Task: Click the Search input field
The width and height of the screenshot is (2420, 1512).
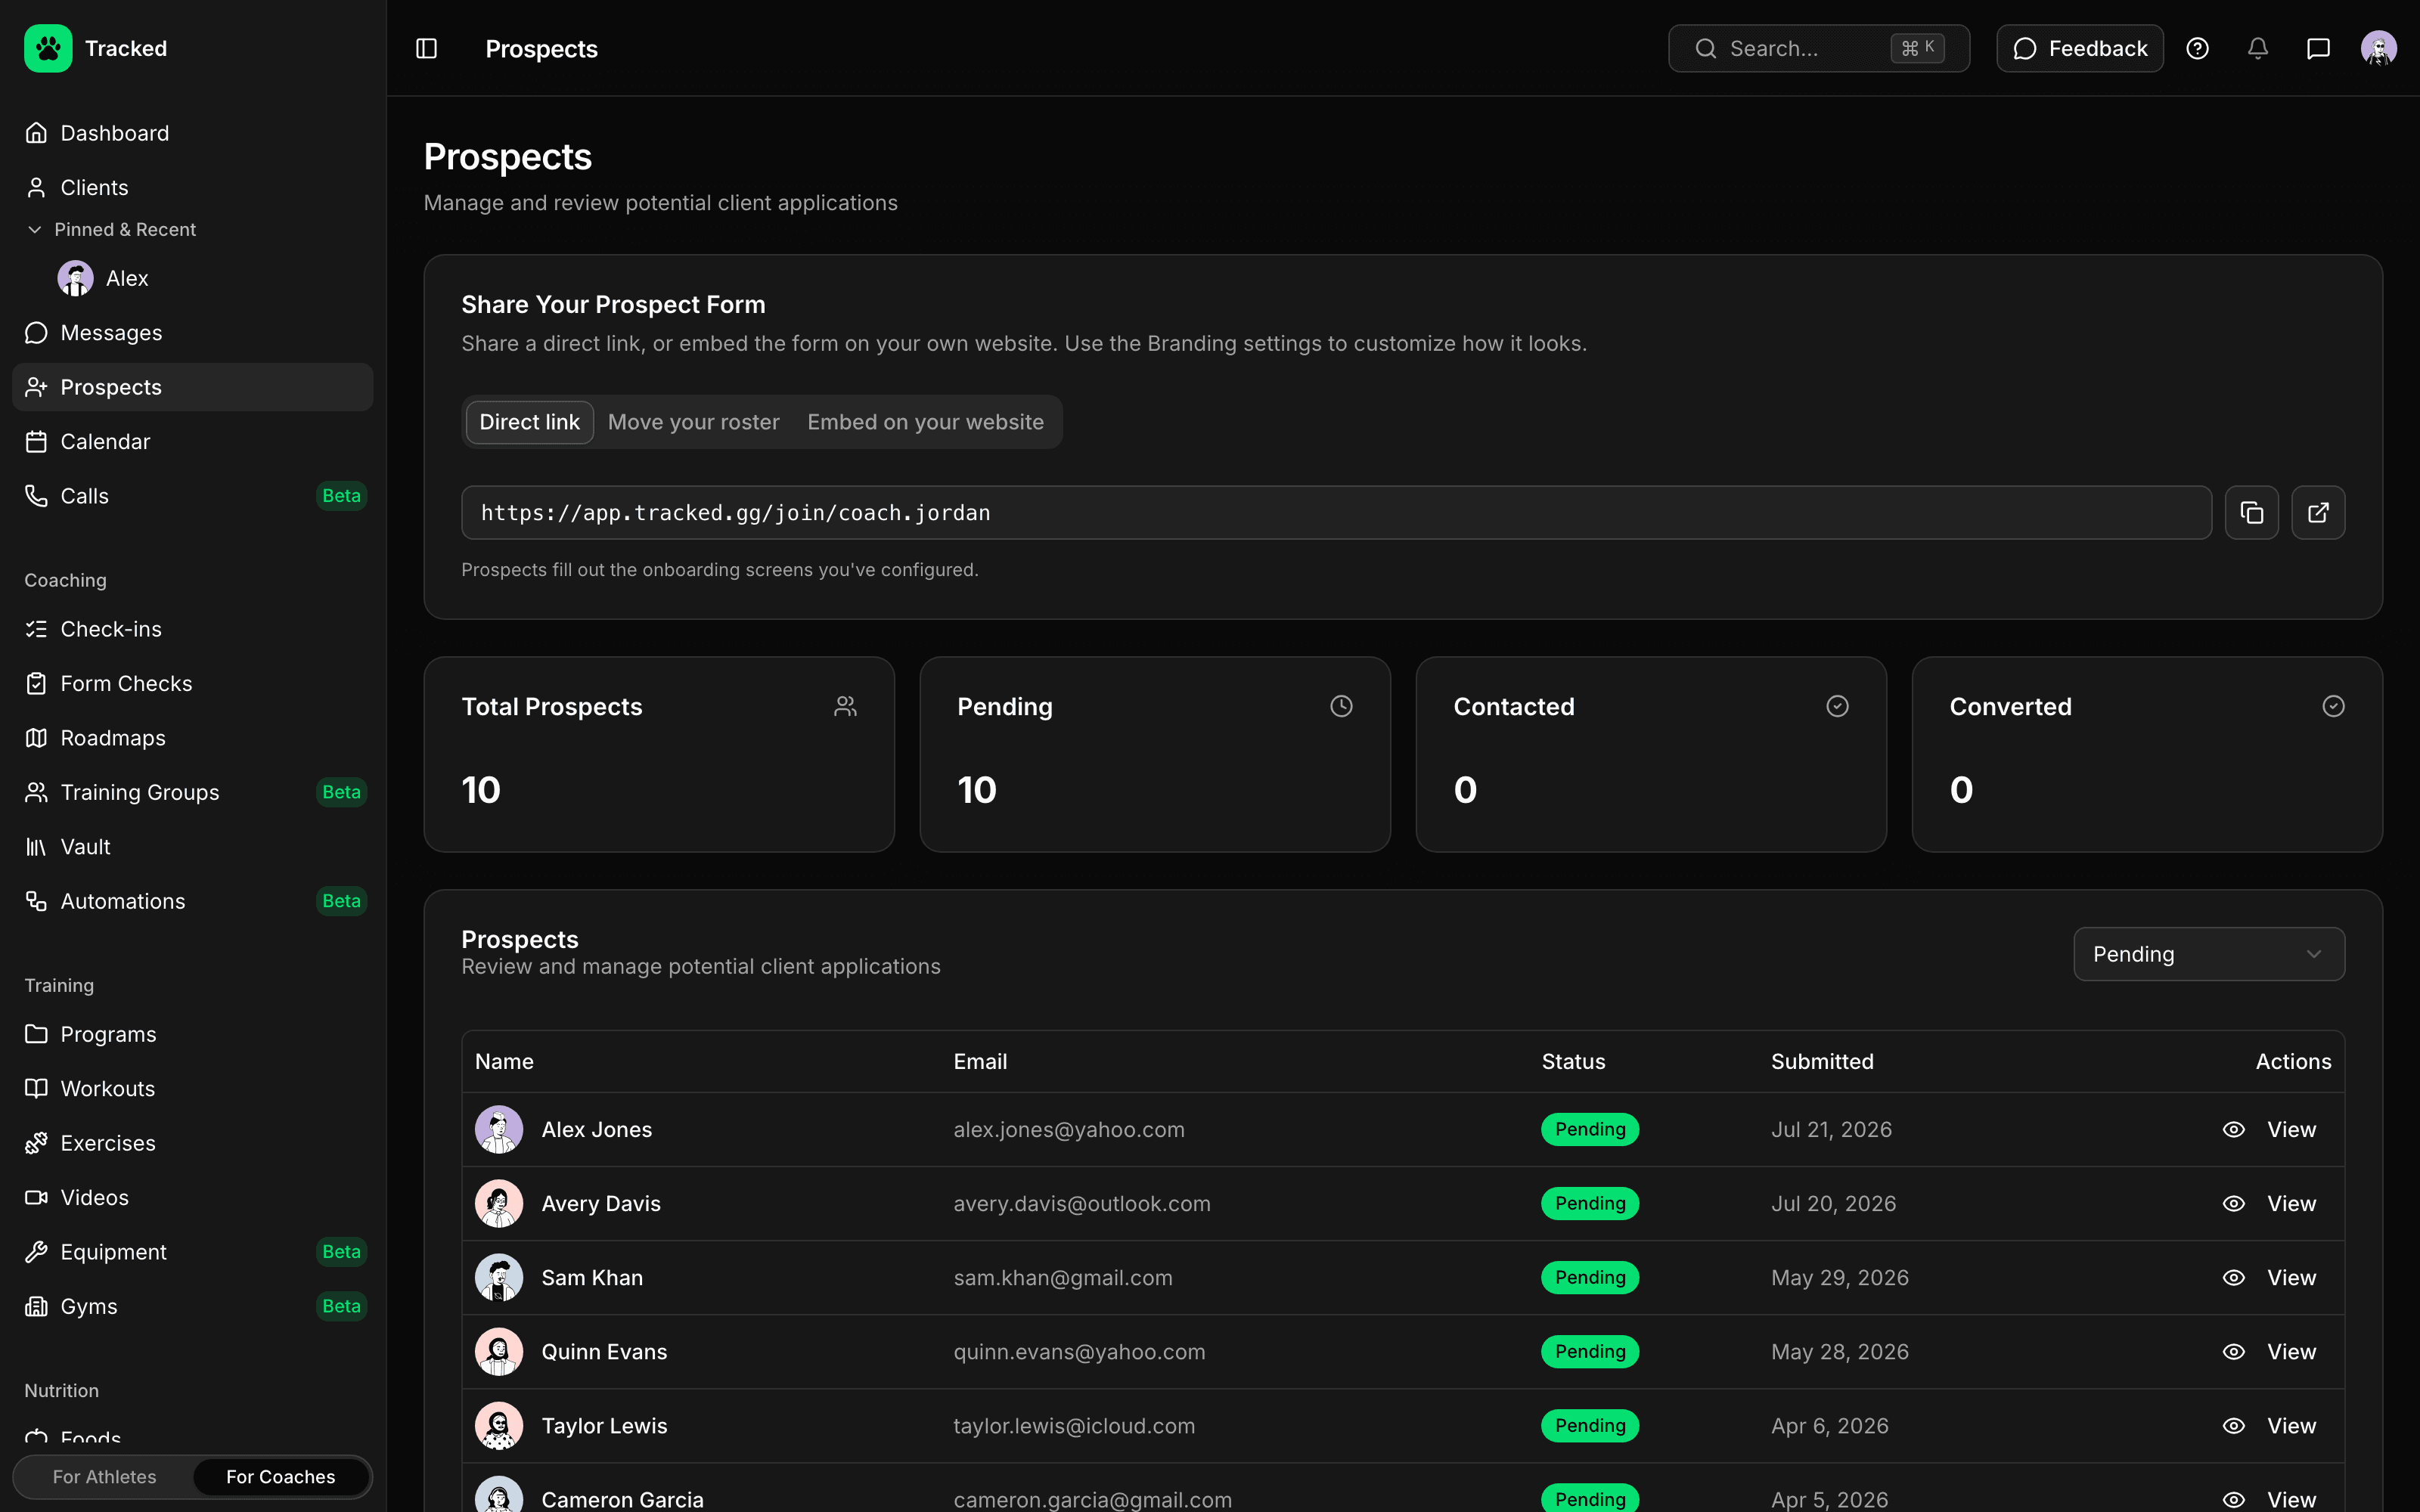Action: pyautogui.click(x=1819, y=48)
